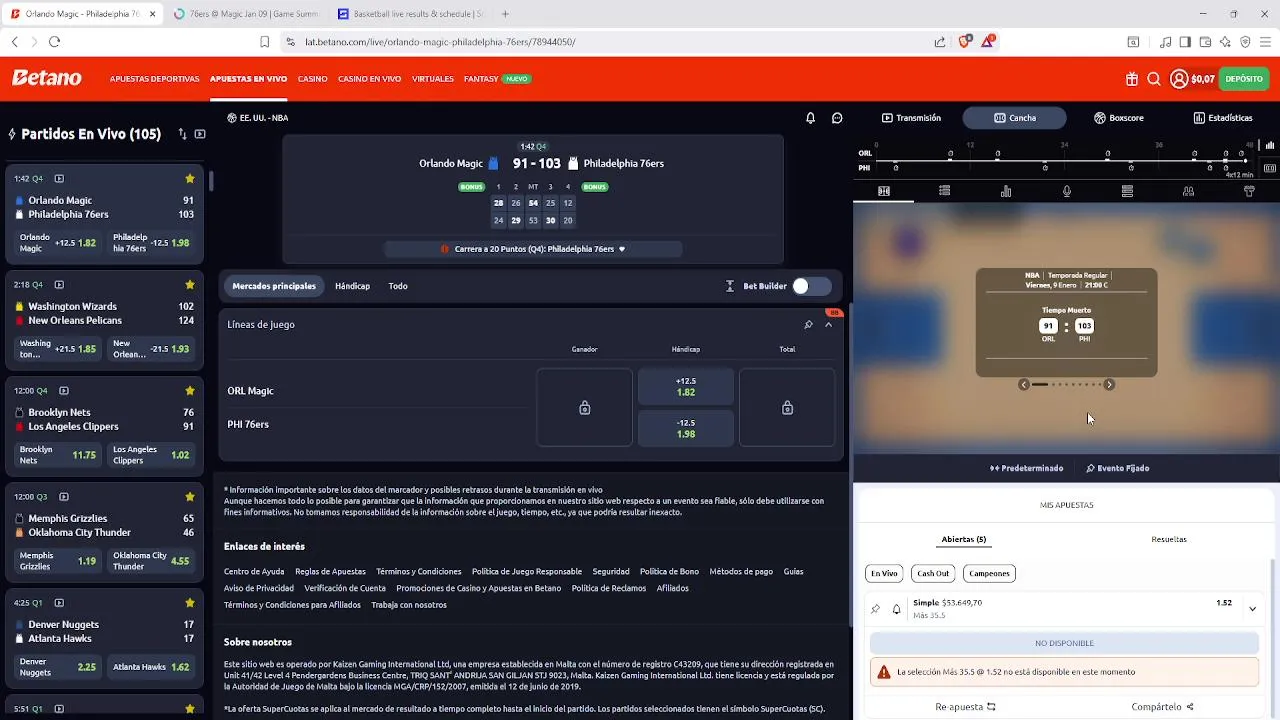Screen dimensions: 1280x720
Task: Toggle favorite star for Washington Wizards match
Action: tap(190, 285)
